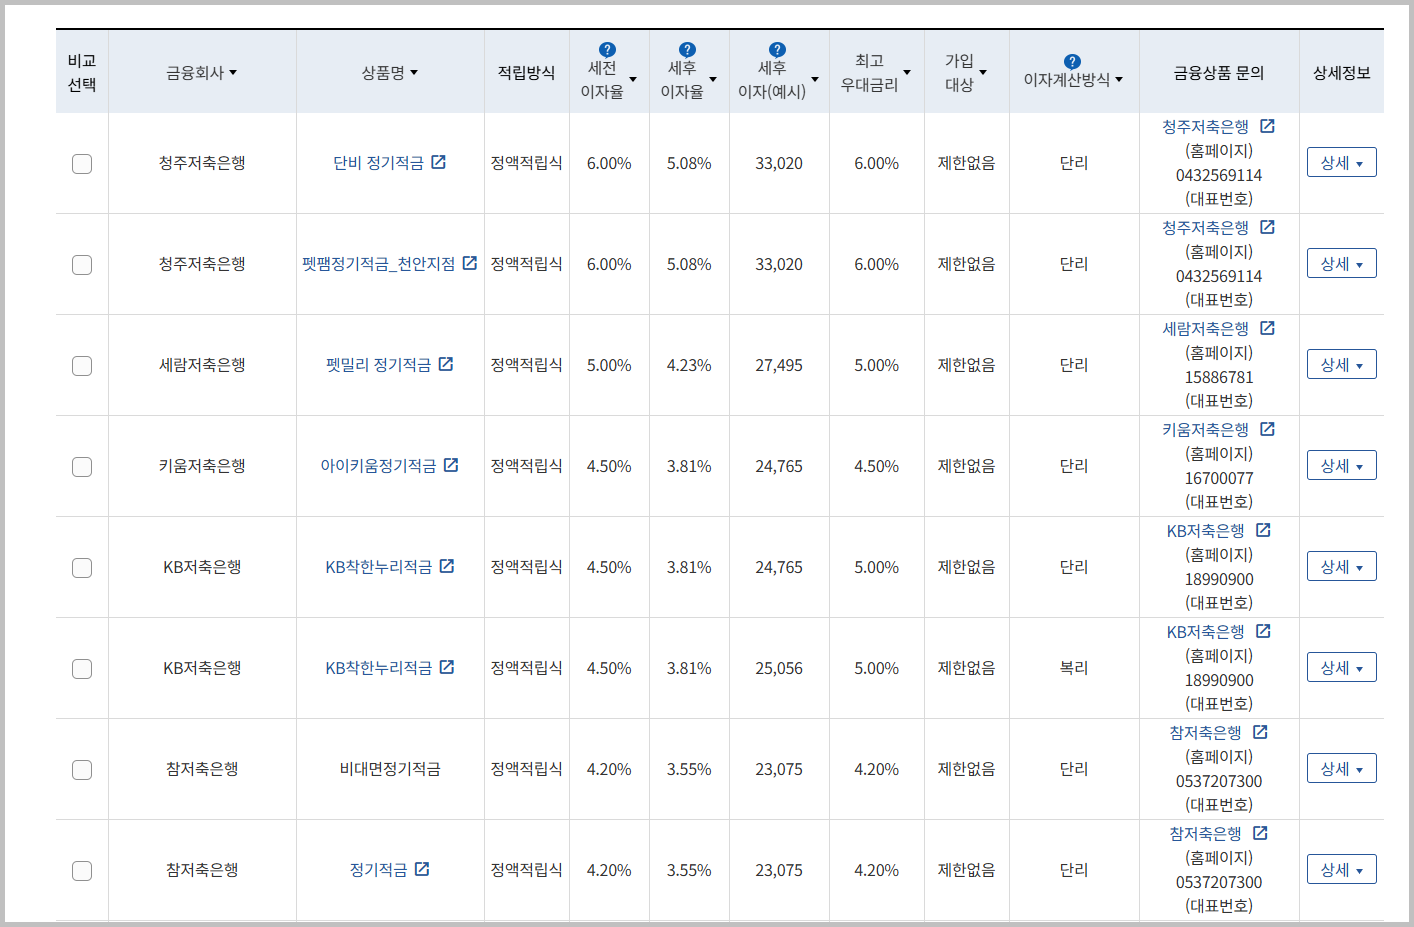Open 청주저축은행 homepage link in the 펫팸정기적금 row
Screen dimensions: 1414x927
point(1205,228)
